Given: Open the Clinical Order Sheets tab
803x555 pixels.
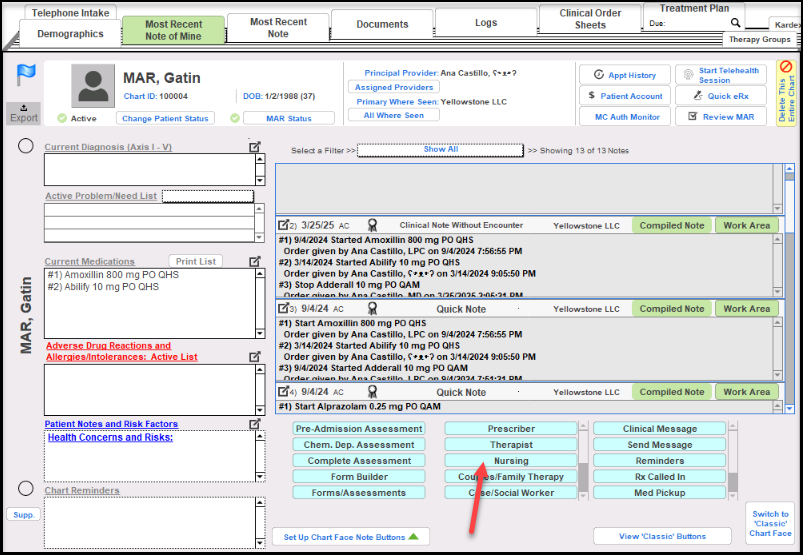Looking at the screenshot, I should pyautogui.click(x=590, y=19).
